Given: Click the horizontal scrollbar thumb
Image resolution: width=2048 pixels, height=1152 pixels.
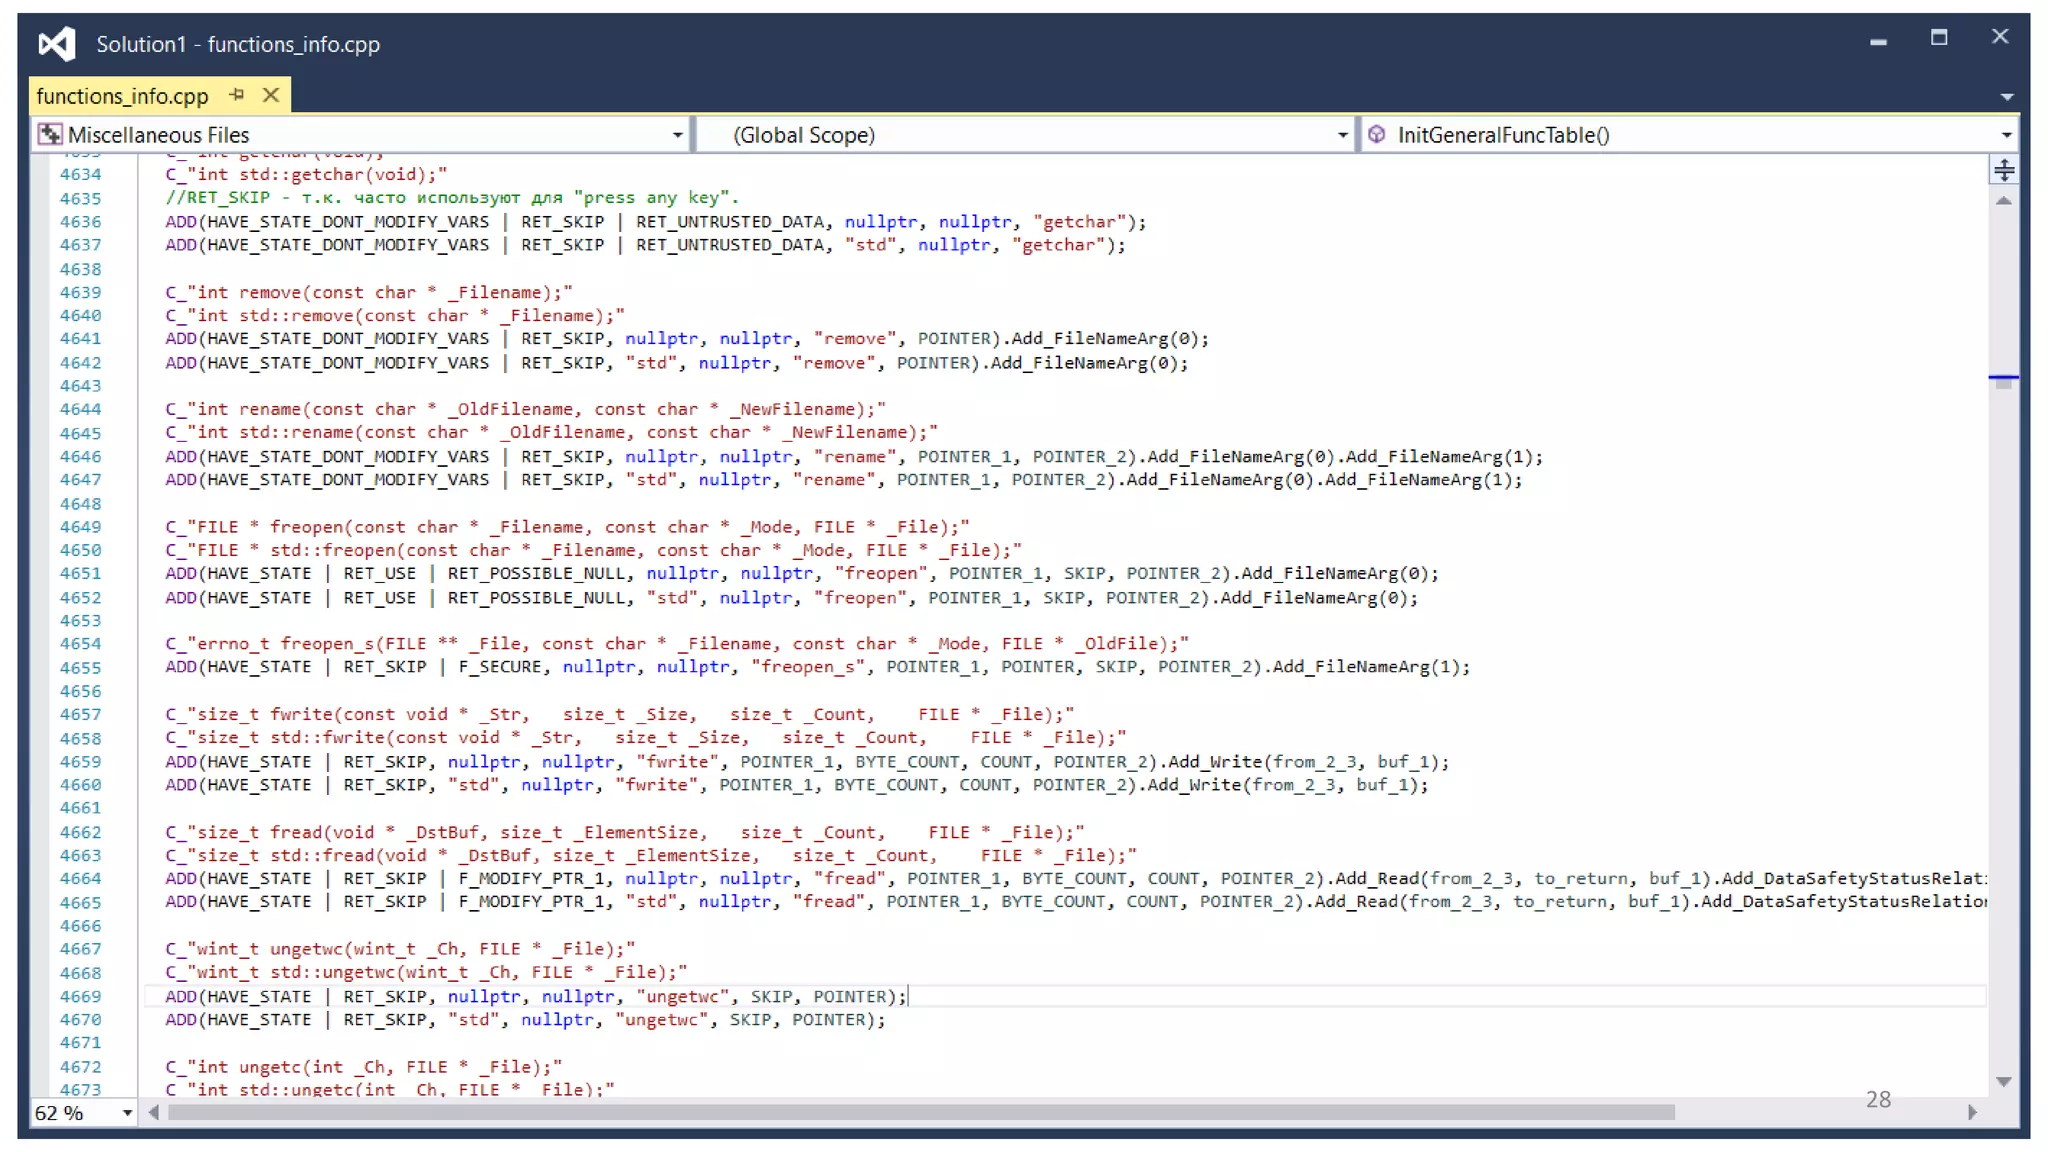Looking at the screenshot, I should point(921,1112).
